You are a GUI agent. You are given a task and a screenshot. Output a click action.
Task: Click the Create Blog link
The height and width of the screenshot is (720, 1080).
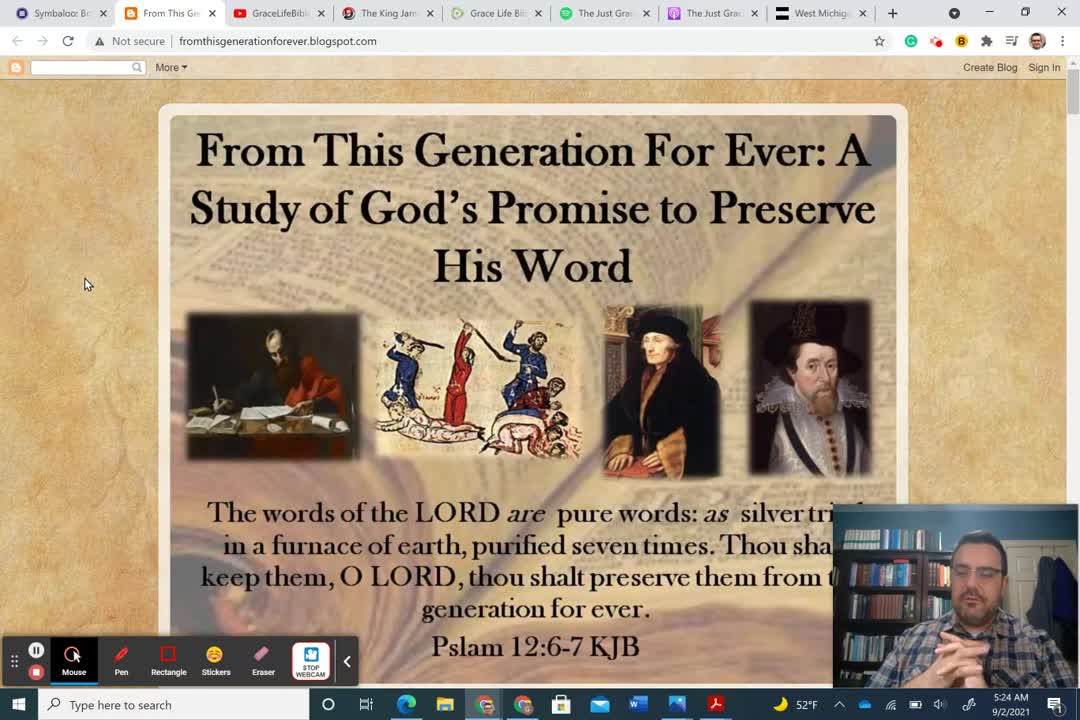(x=990, y=68)
